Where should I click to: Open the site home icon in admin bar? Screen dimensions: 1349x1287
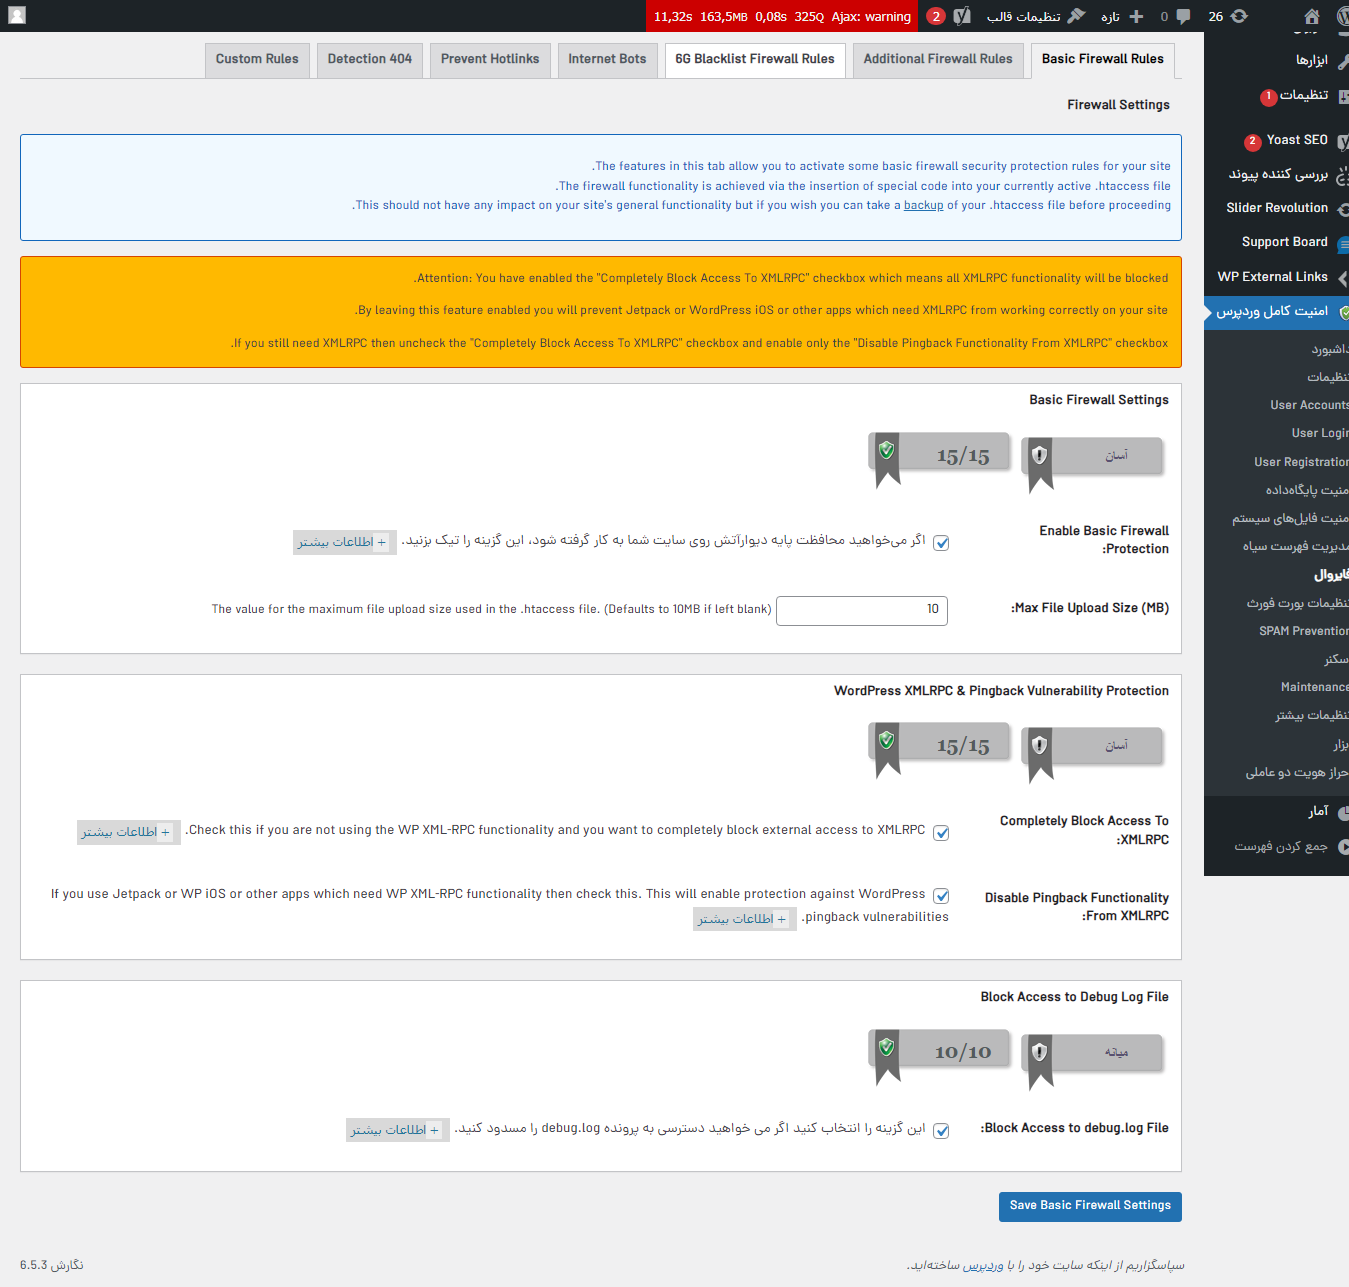(x=1312, y=16)
